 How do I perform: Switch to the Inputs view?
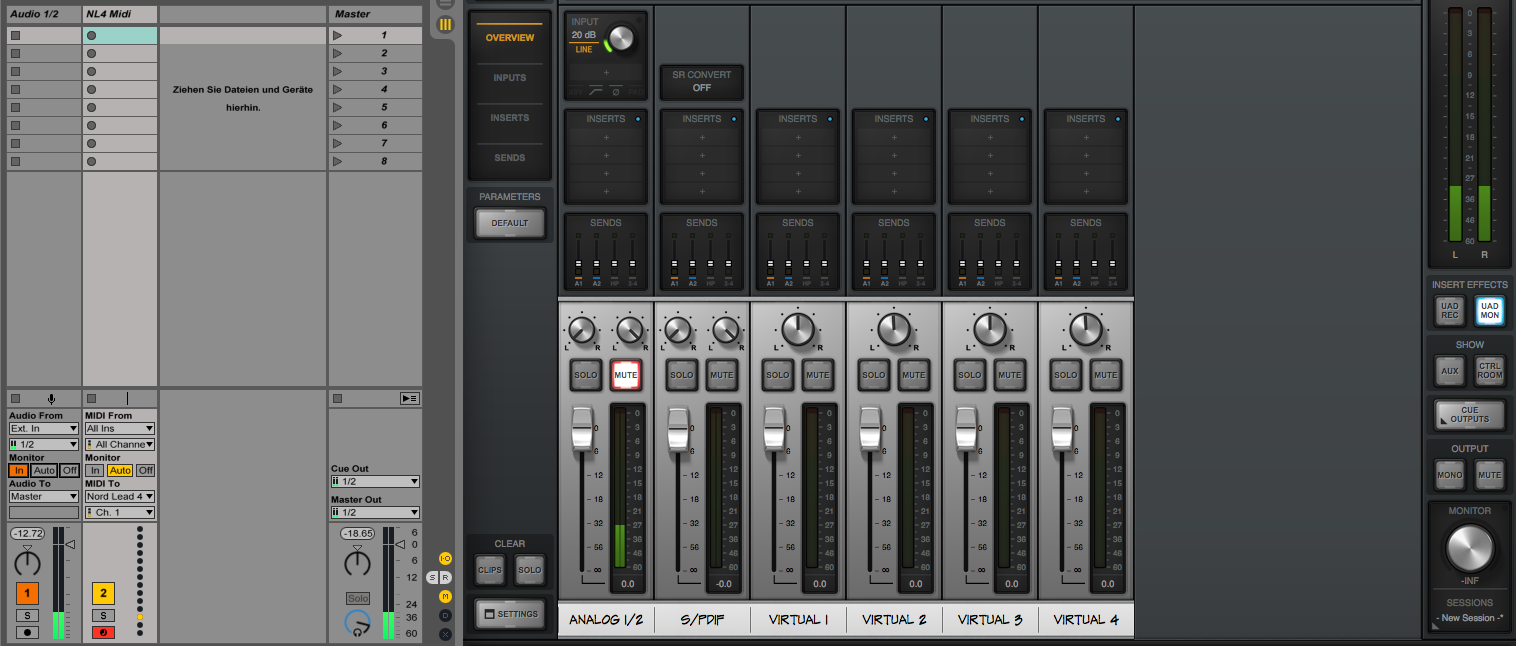click(x=510, y=78)
